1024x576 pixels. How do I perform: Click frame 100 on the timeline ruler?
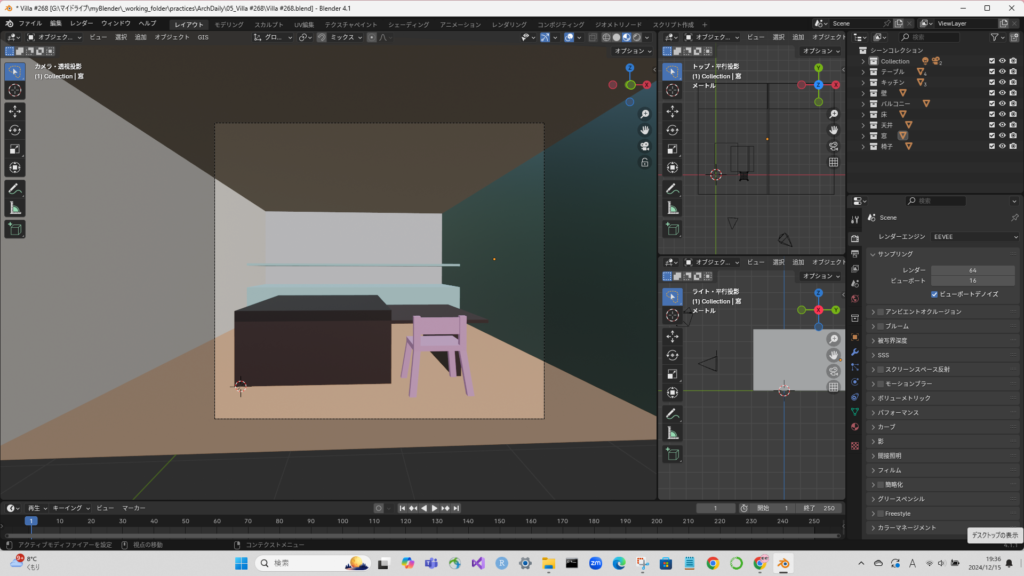pyautogui.click(x=344, y=521)
